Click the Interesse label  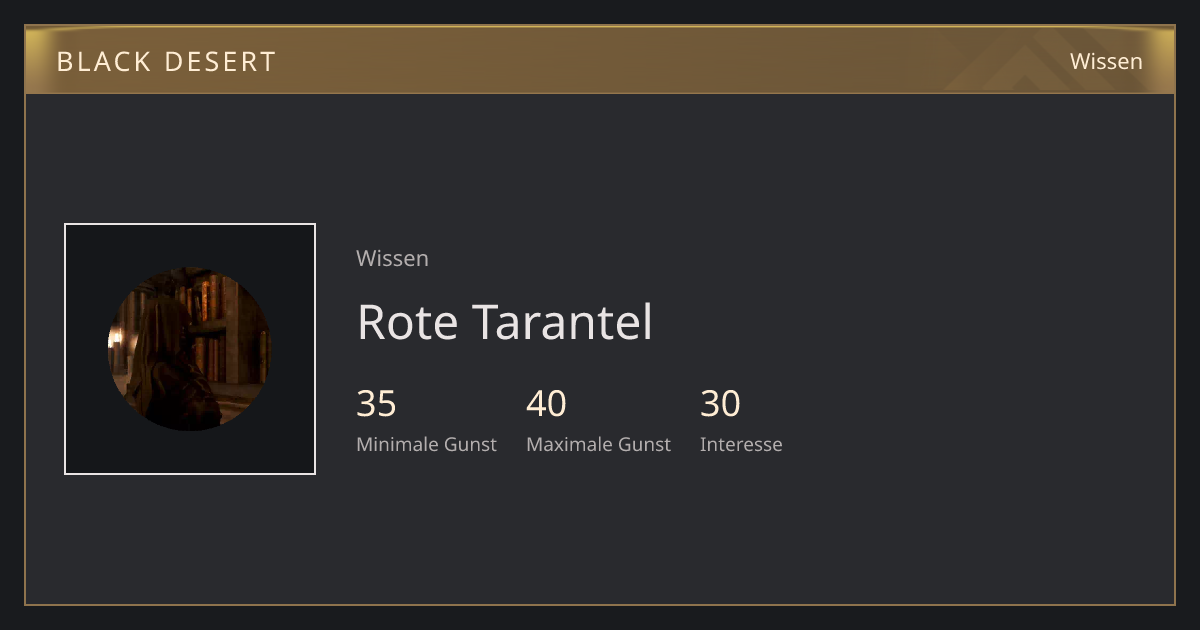(x=741, y=444)
